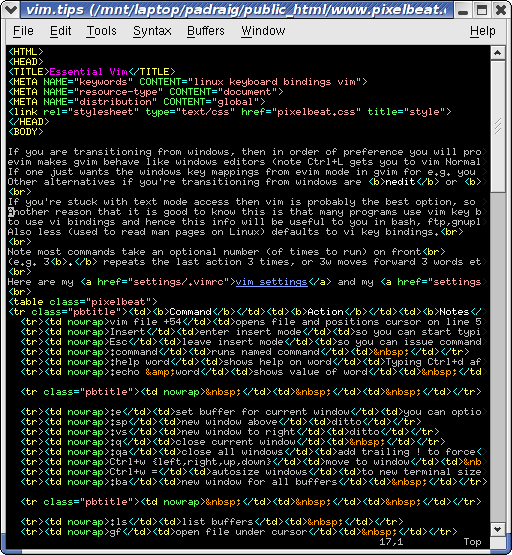Viewport: 512px width, 555px height.
Task: Open the Edit menu
Action: 61,31
